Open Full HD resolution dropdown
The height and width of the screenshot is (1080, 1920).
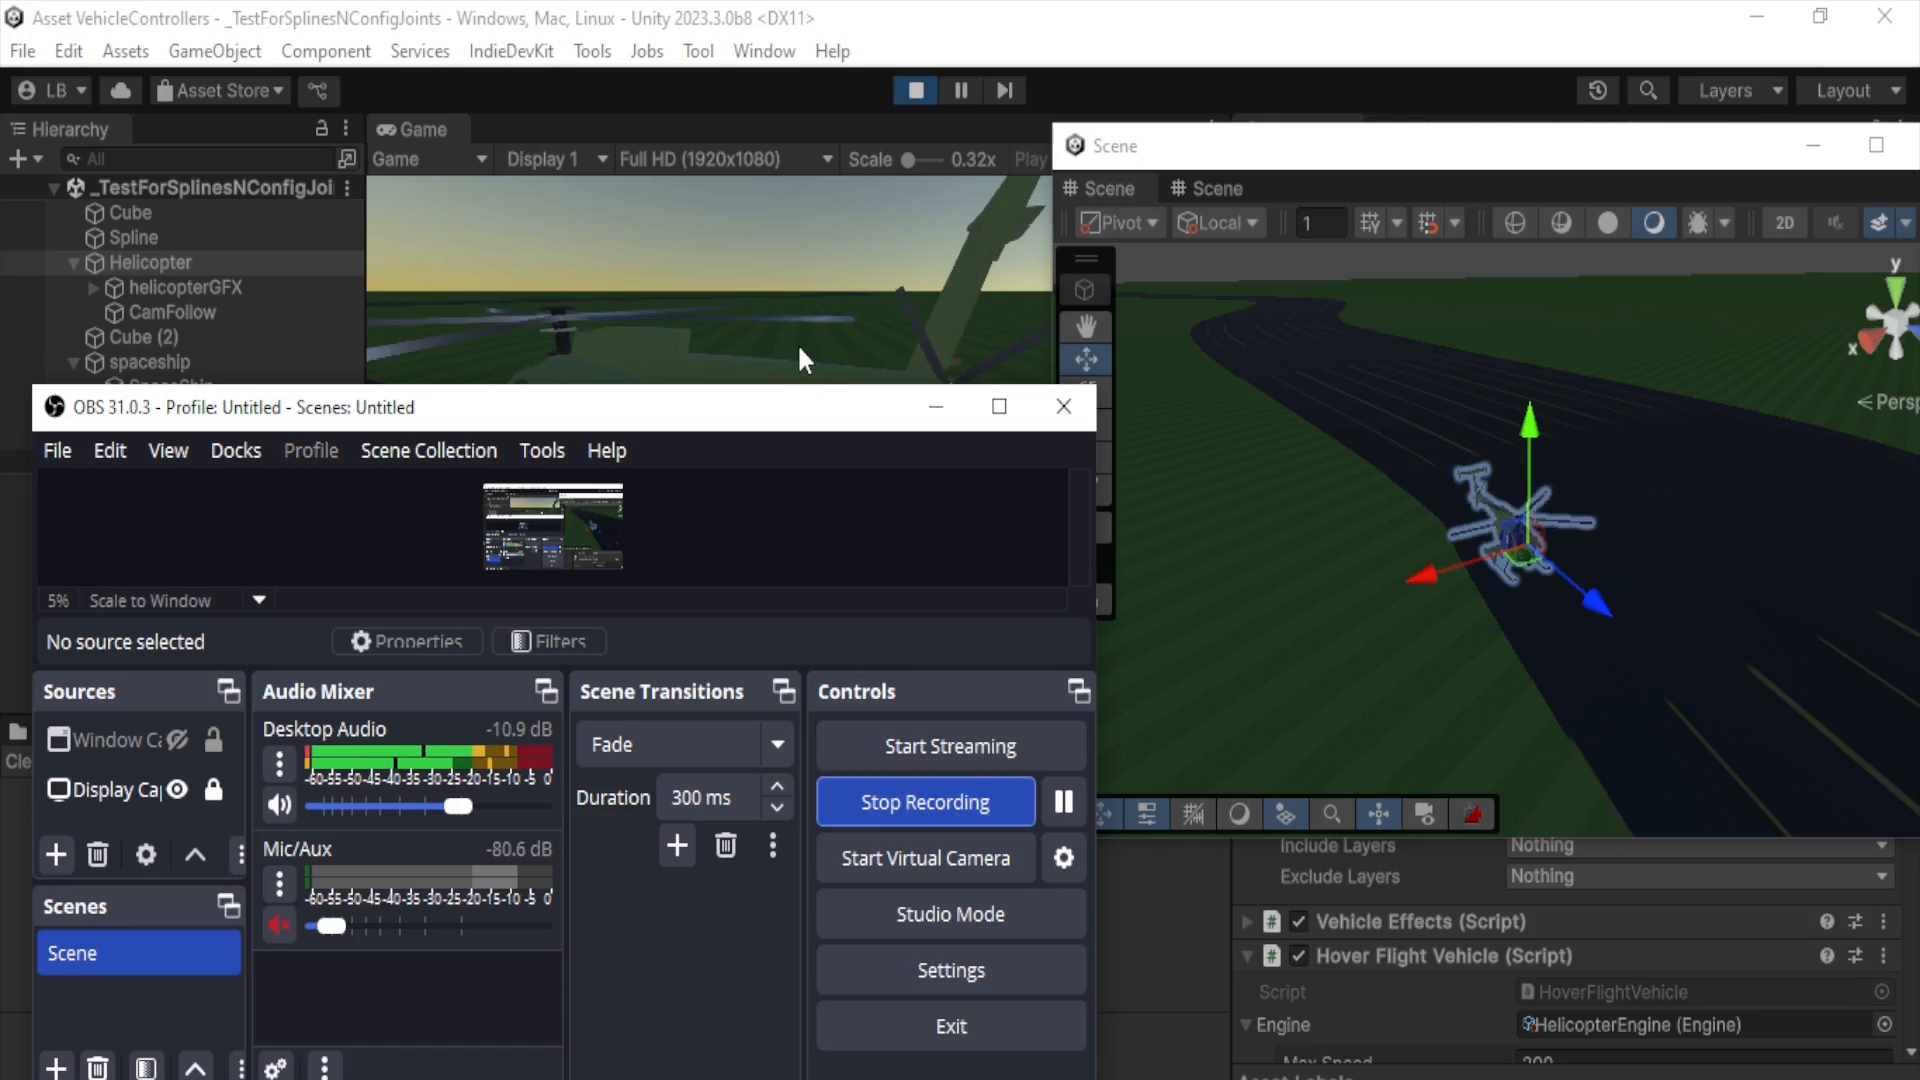tap(726, 159)
